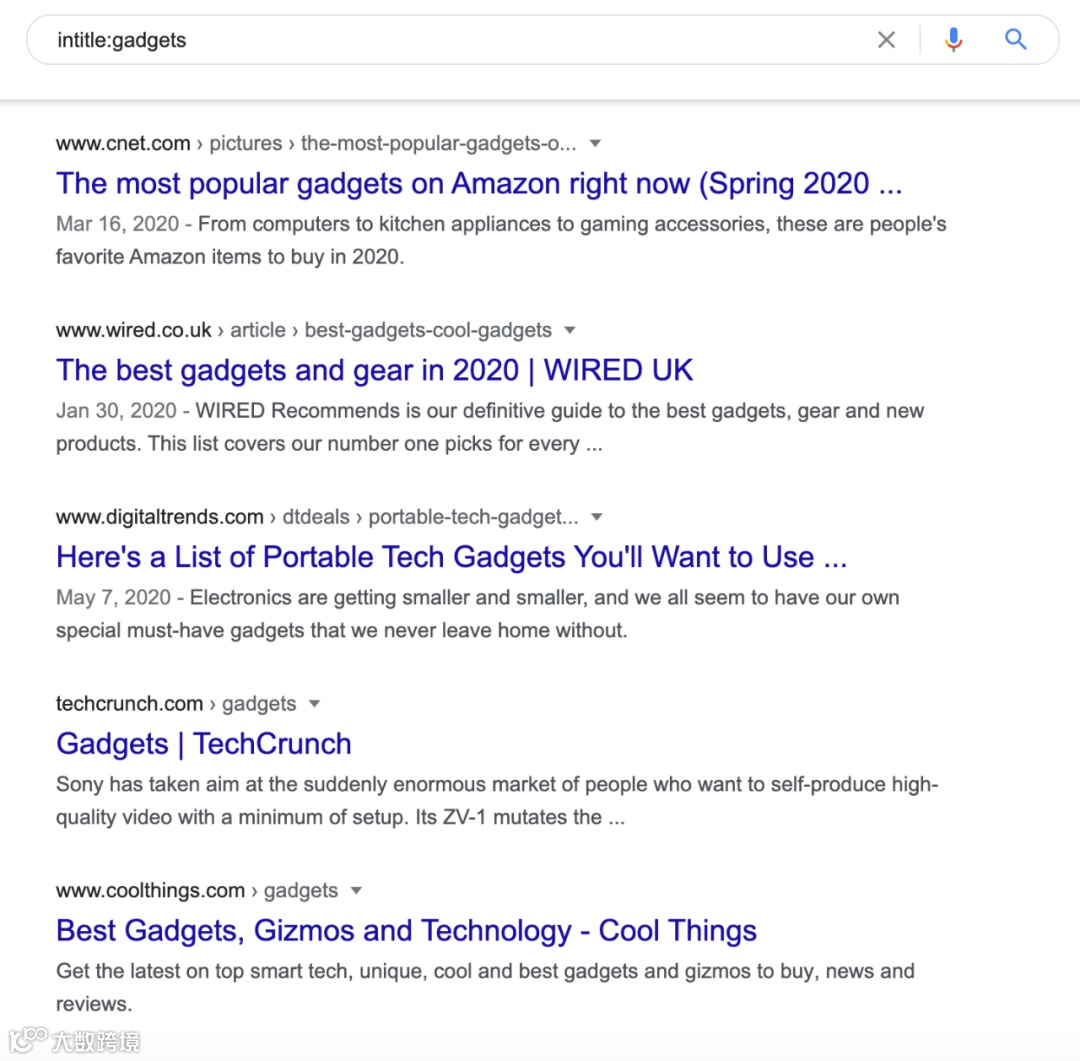Image resolution: width=1080 pixels, height=1061 pixels.
Task: Click the www.digitaltrends.com breadcrumb URL
Action: tap(160, 517)
